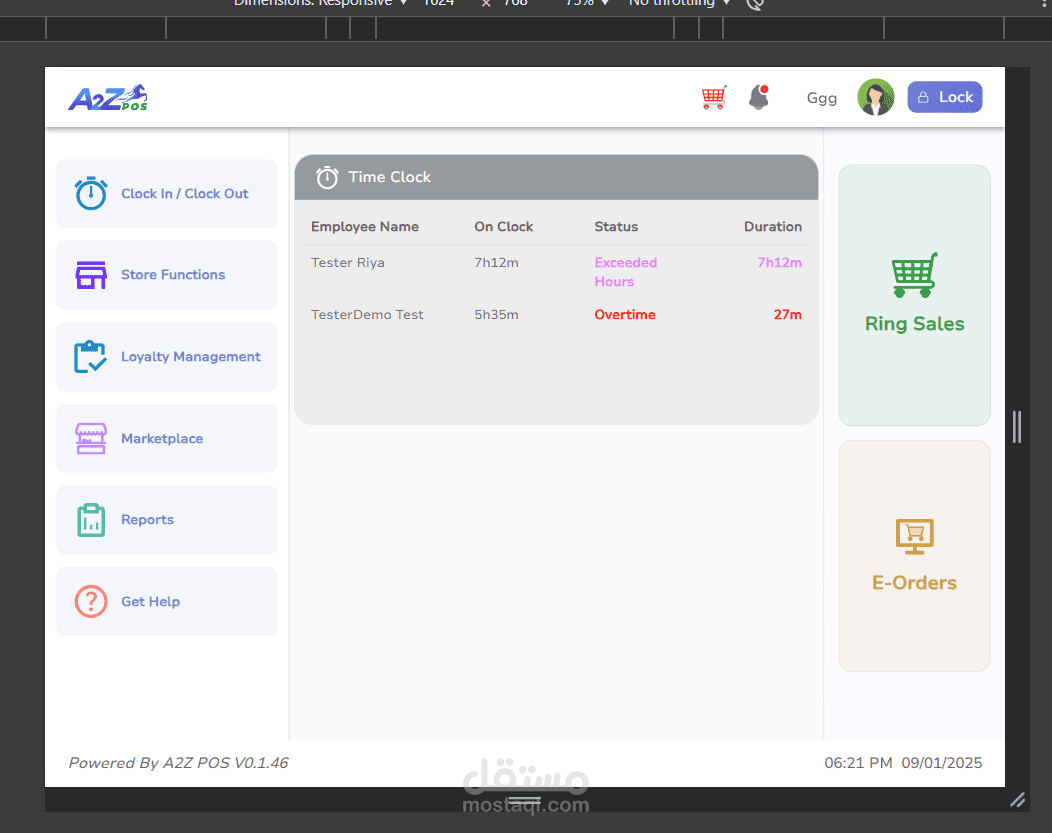Viewport: 1052px width, 833px height.
Task: Click the 06:21 PM time display
Action: (858, 763)
